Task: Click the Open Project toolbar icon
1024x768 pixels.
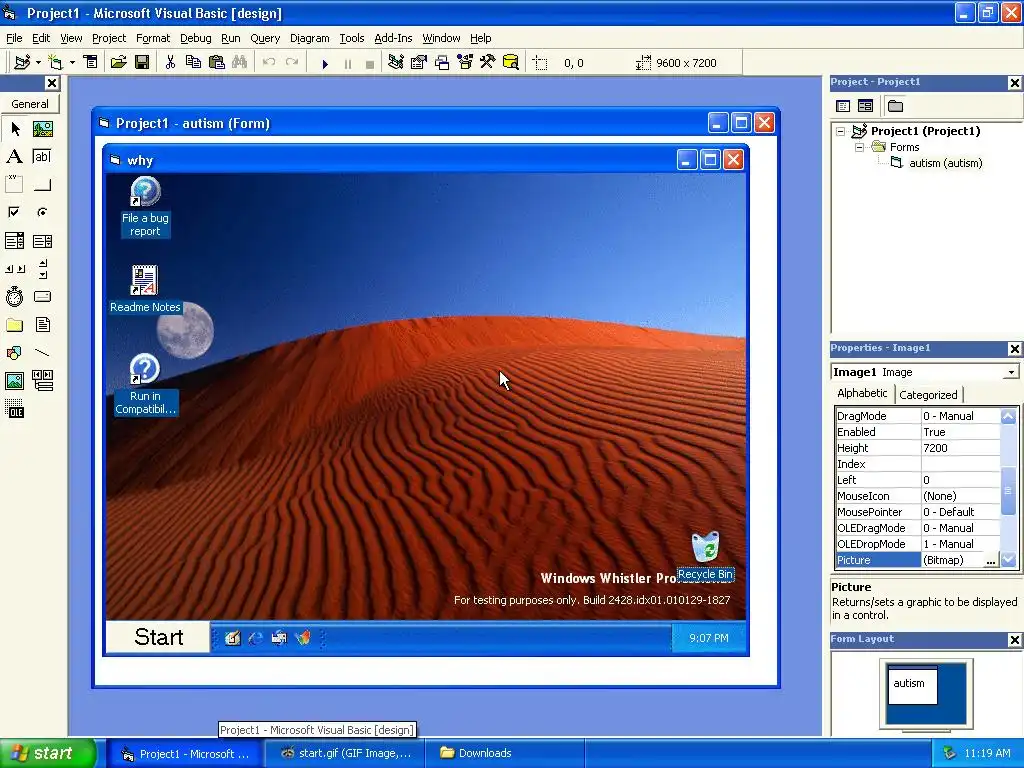Action: tap(118, 62)
